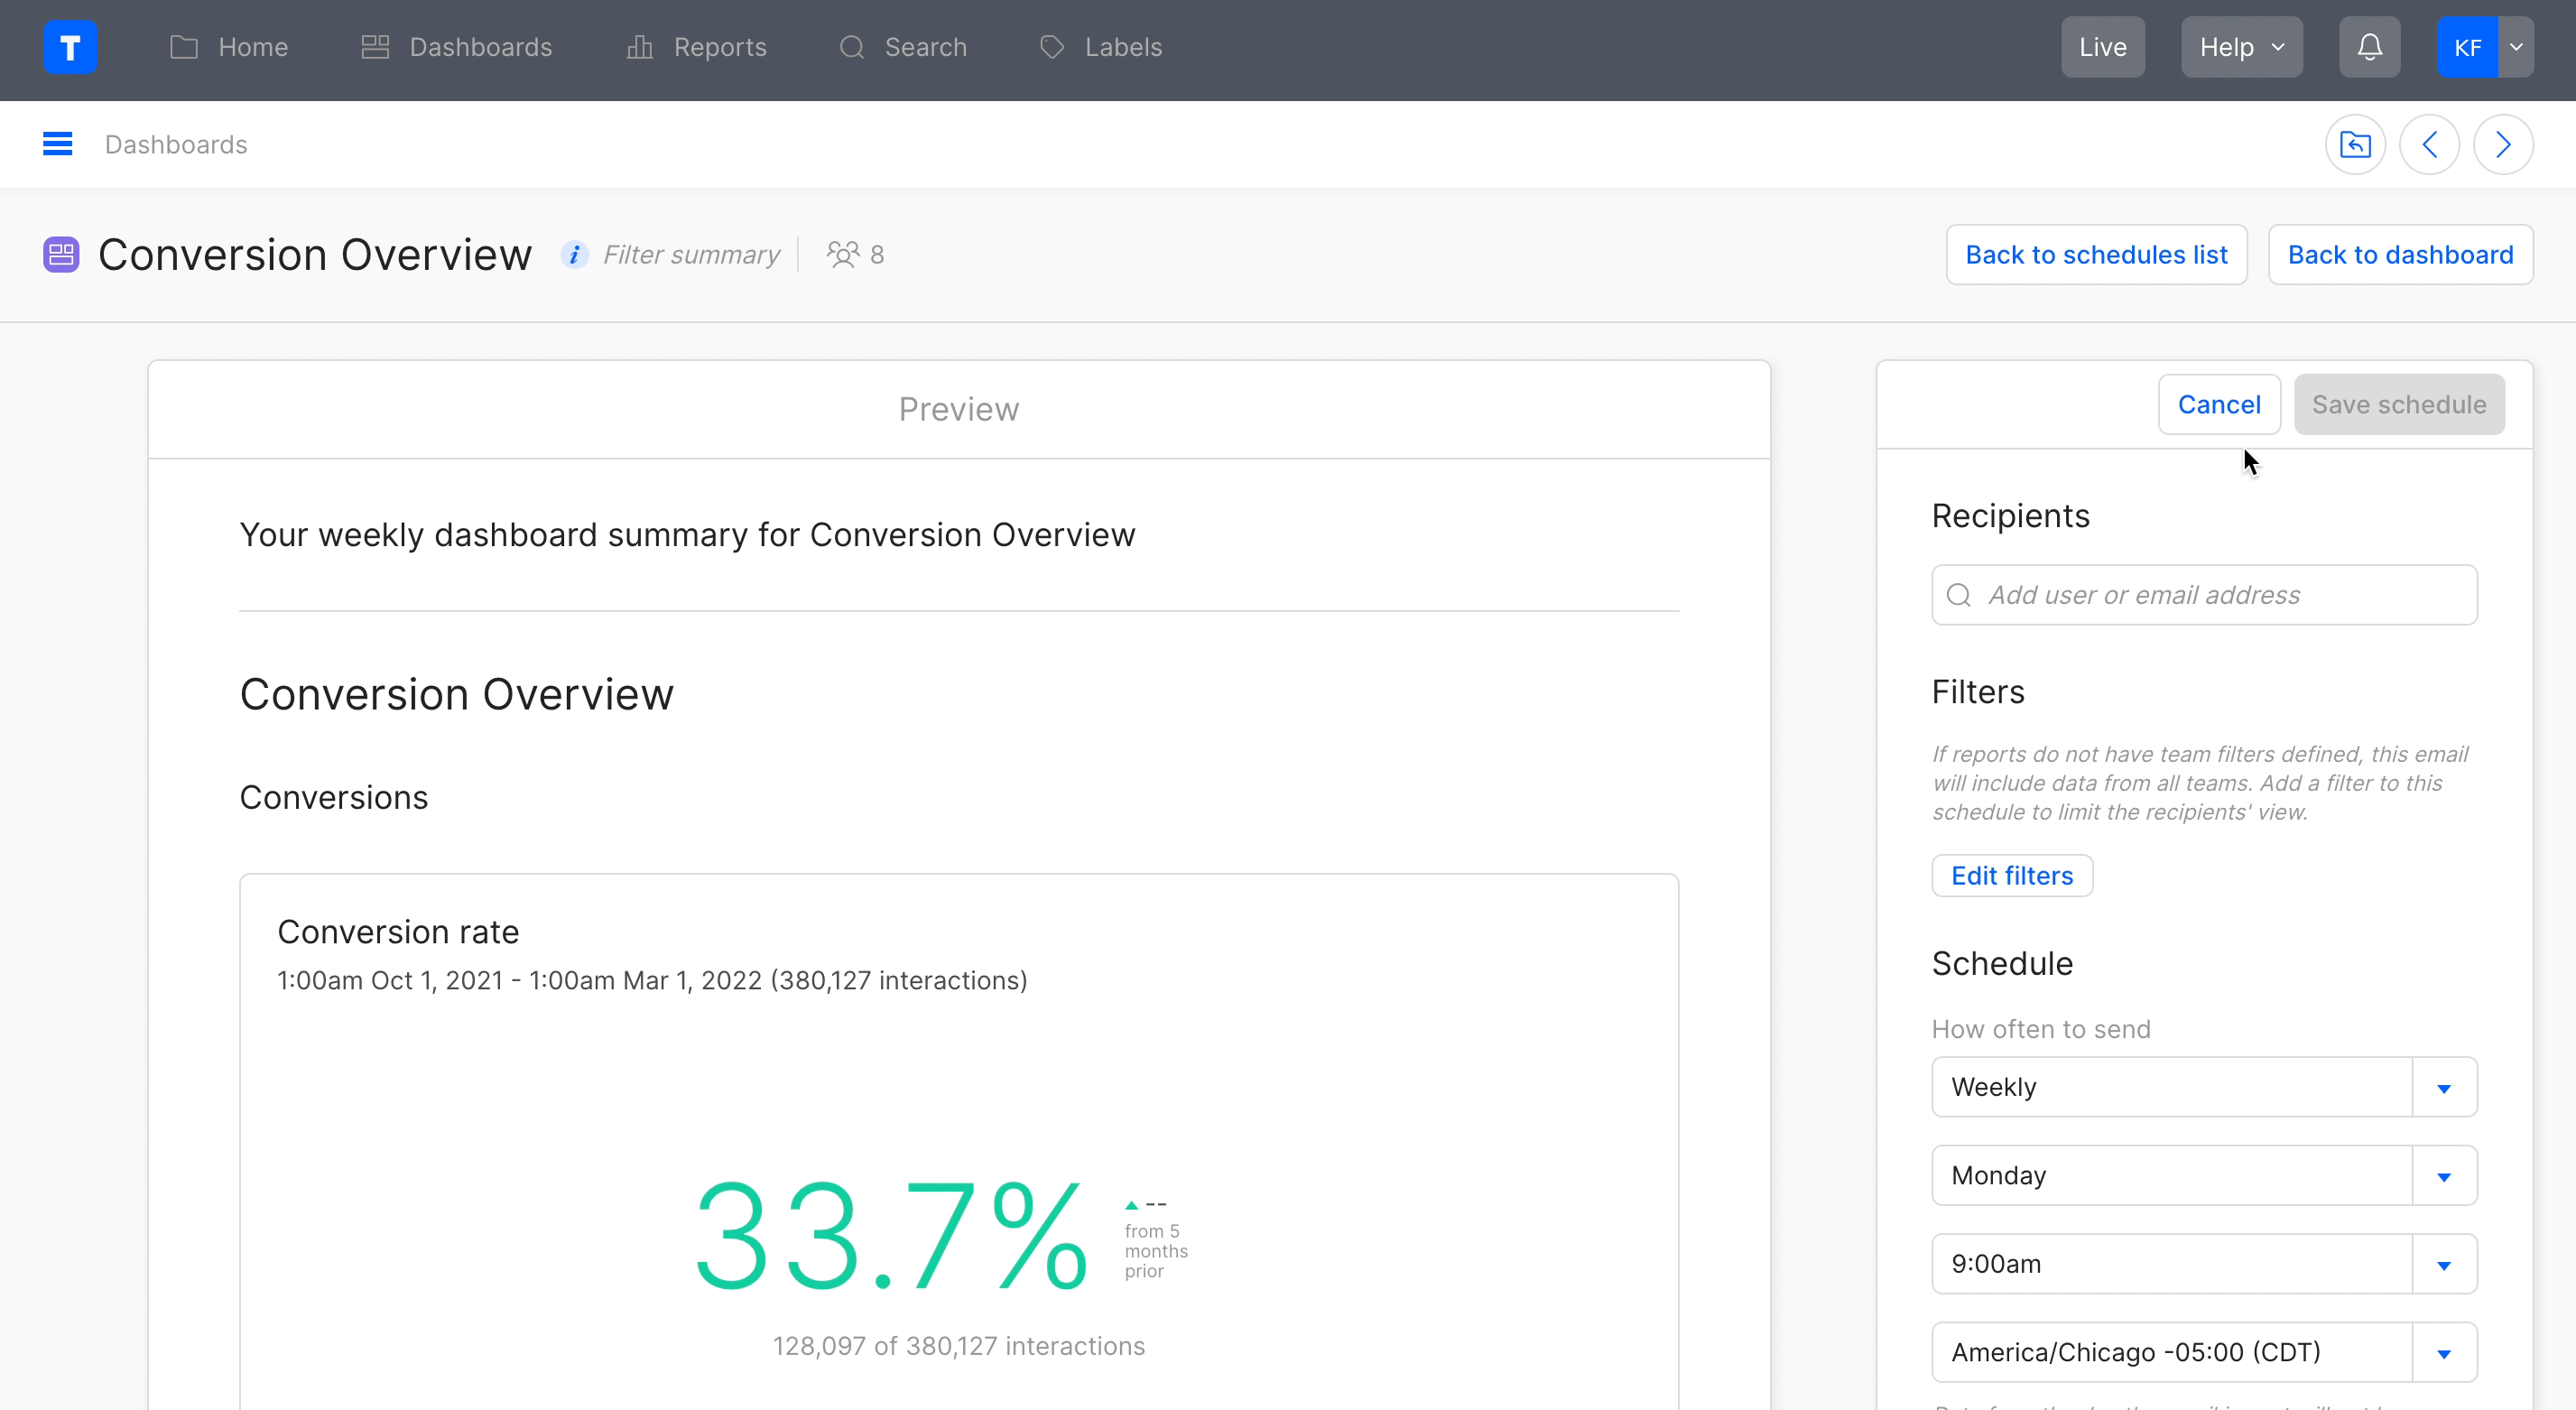Open the Reports menu item
Screen dimensions: 2576x1410
click(697, 47)
